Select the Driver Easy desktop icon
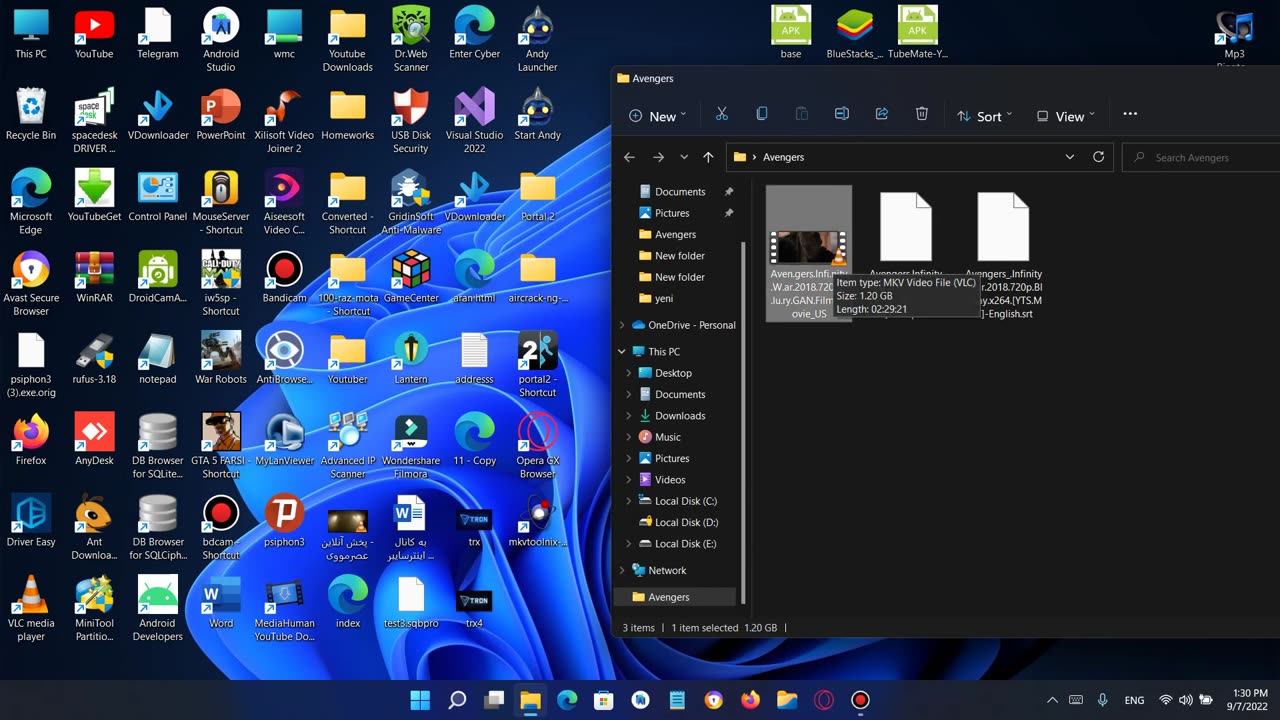 point(31,520)
